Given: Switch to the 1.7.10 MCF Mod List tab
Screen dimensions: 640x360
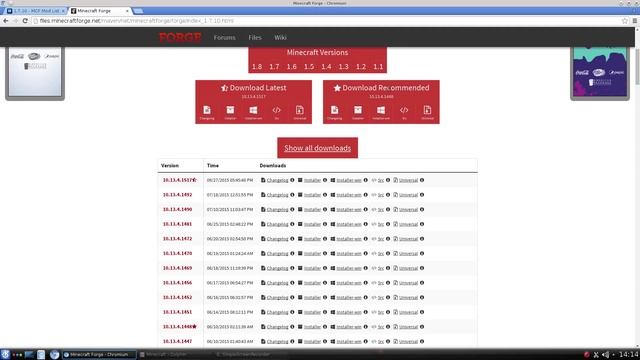Looking at the screenshot, I should tap(35, 11).
